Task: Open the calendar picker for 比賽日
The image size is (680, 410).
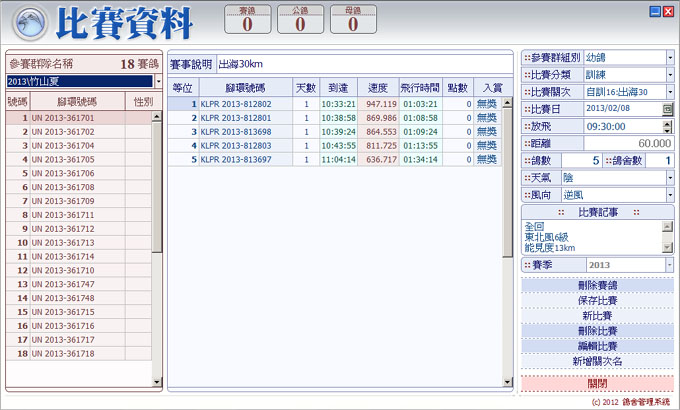Action: [668, 109]
